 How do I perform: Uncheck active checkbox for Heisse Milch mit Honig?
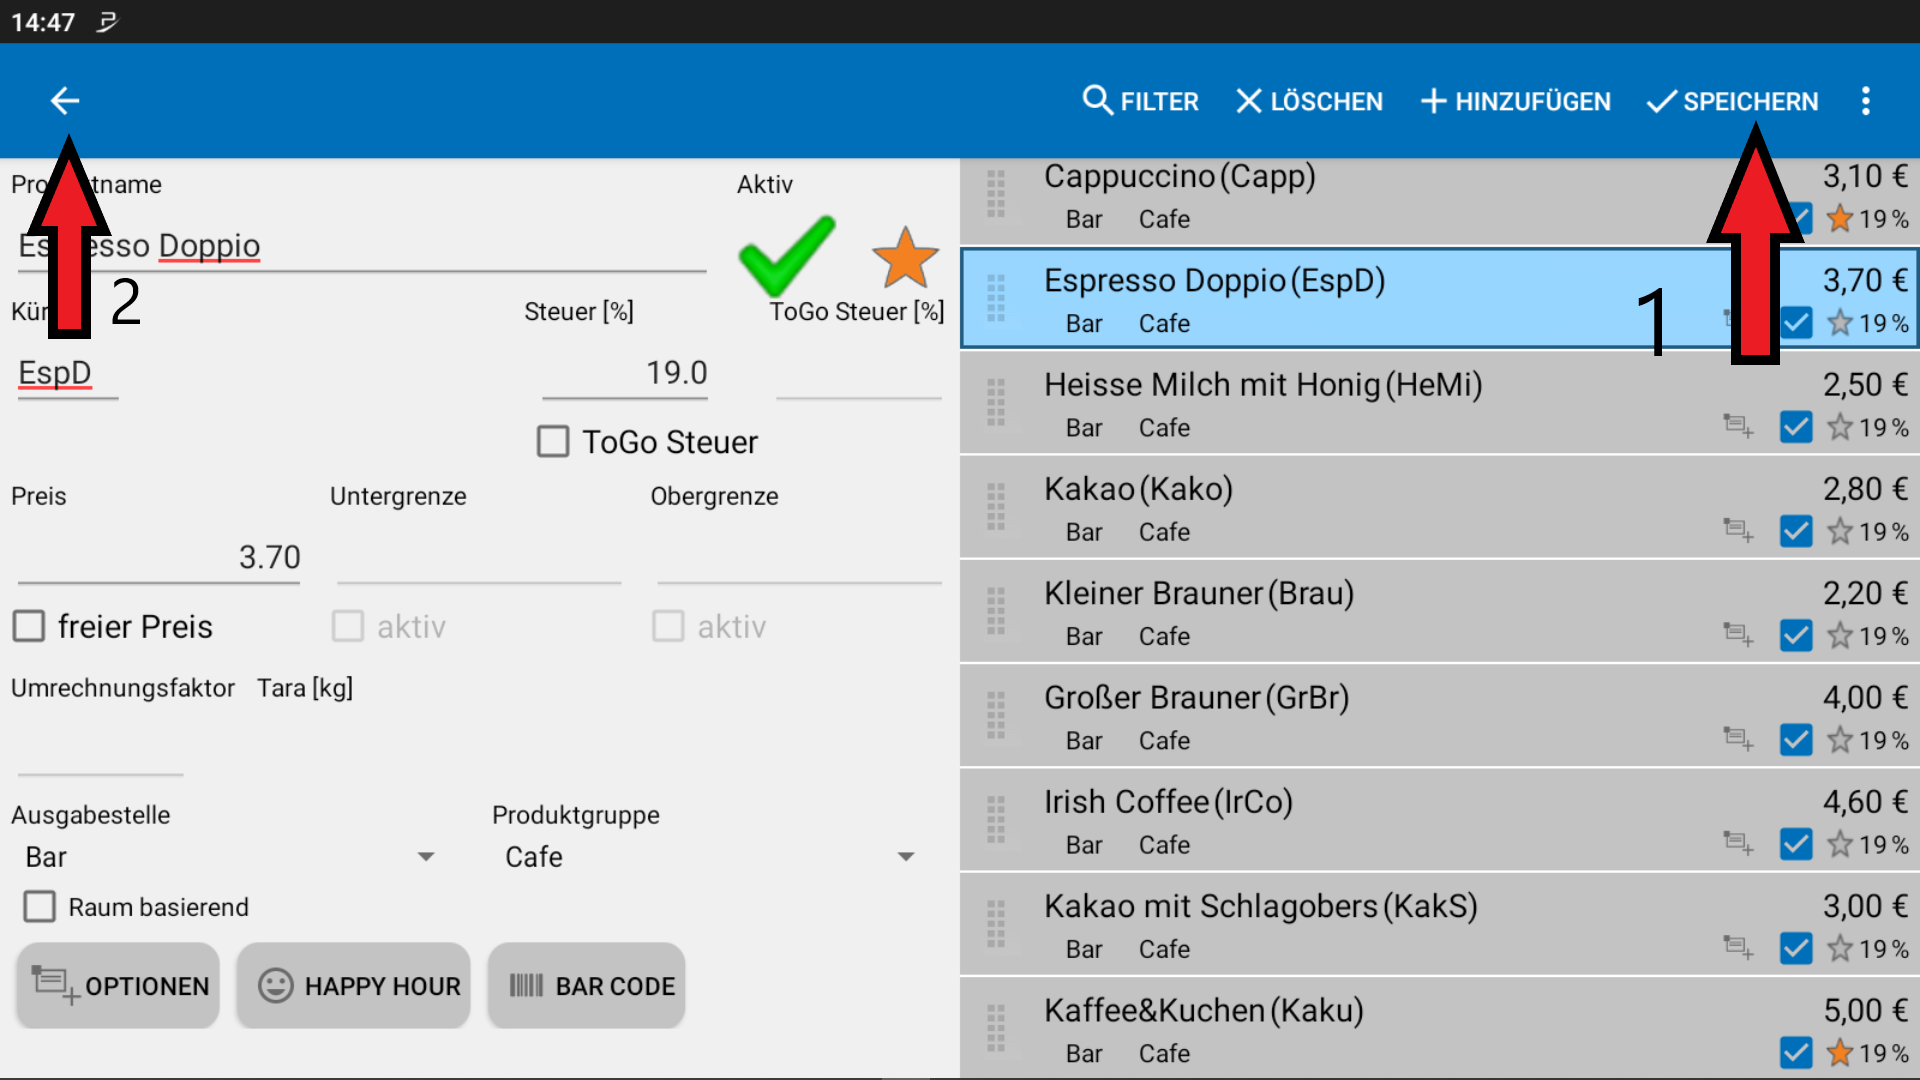point(1796,427)
